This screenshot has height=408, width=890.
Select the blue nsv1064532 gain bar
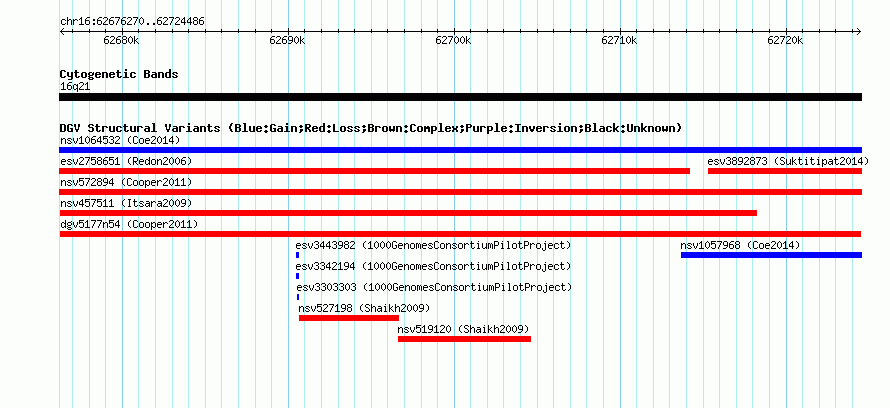[460, 150]
